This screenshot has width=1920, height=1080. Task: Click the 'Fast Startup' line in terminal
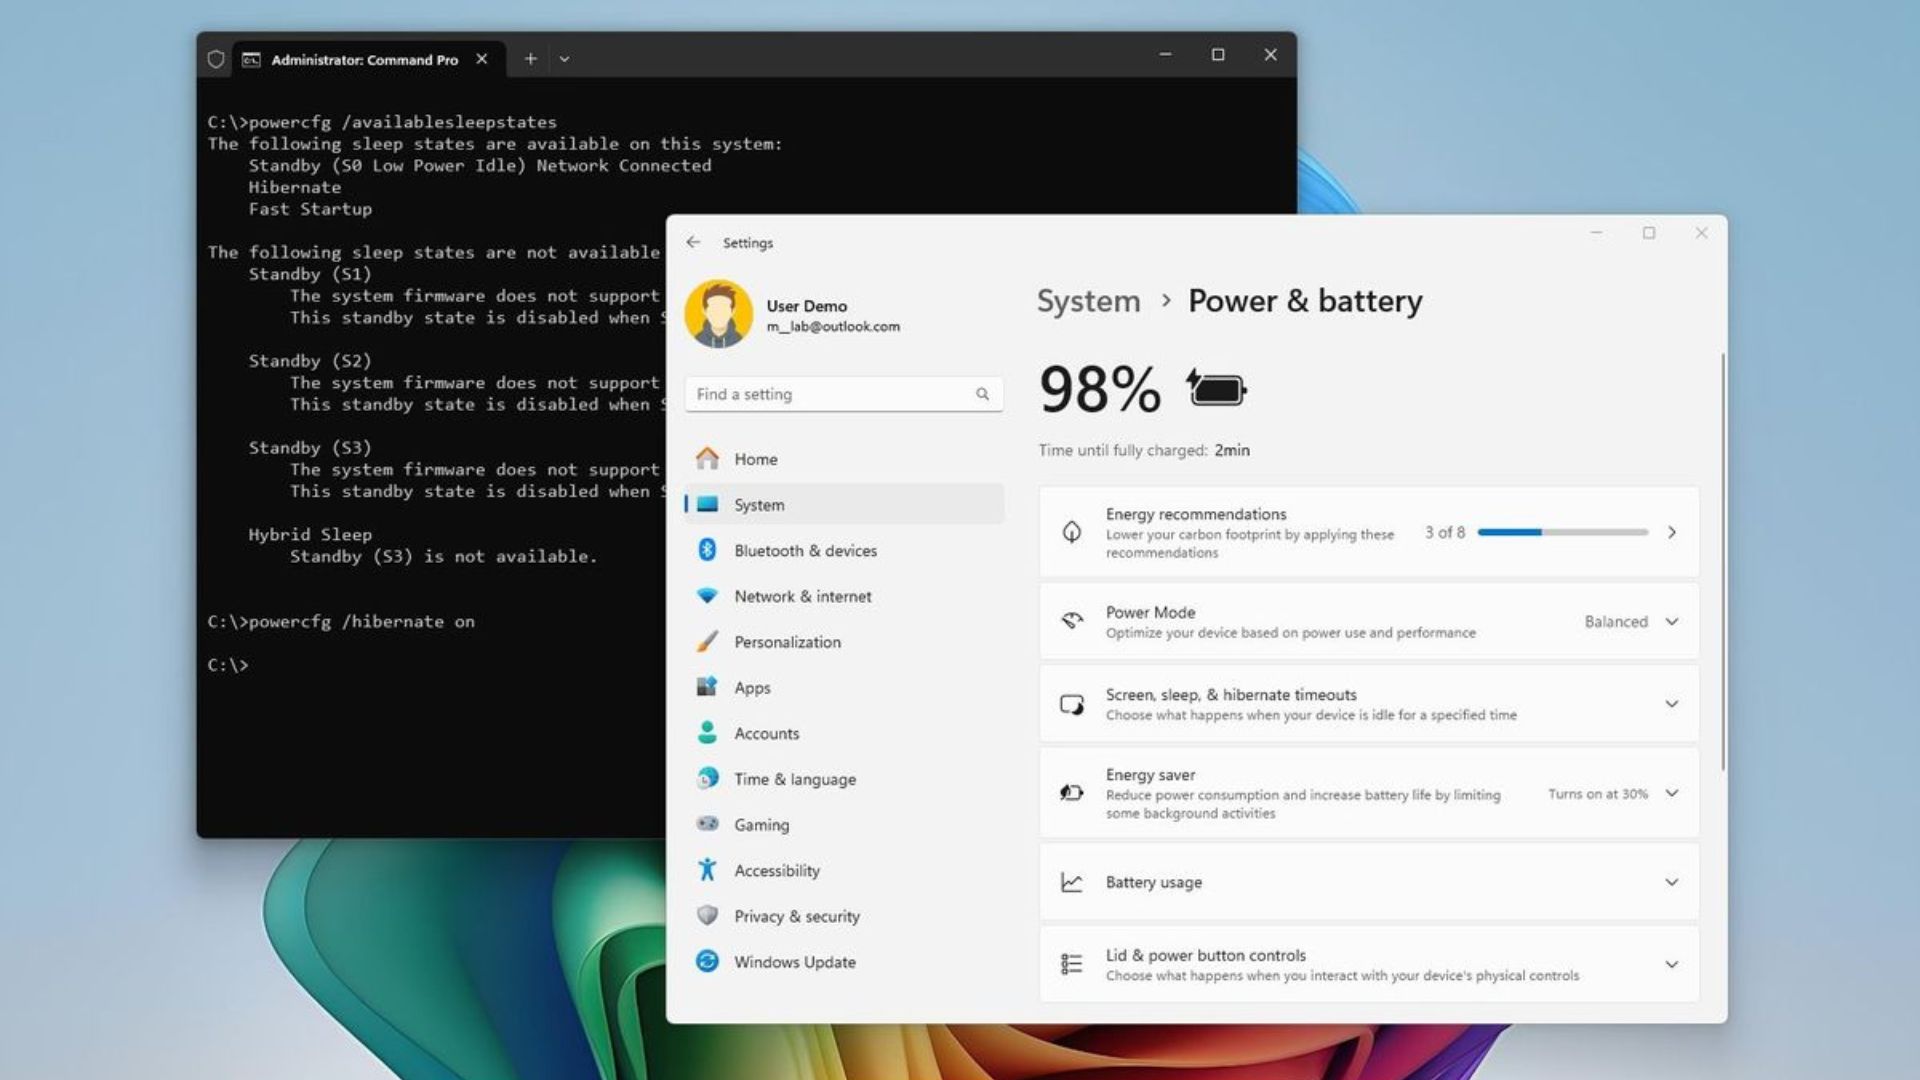pos(310,209)
